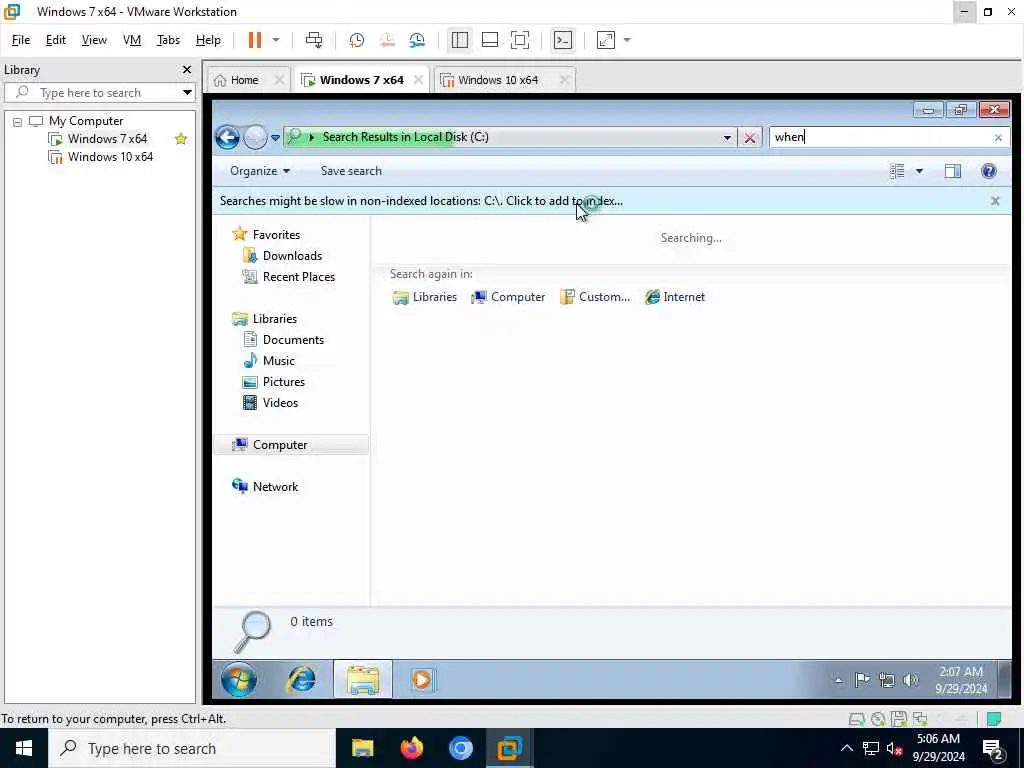Enter full screen mode icon
Image resolution: width=1024 pixels, height=768 pixels.
[x=520, y=40]
